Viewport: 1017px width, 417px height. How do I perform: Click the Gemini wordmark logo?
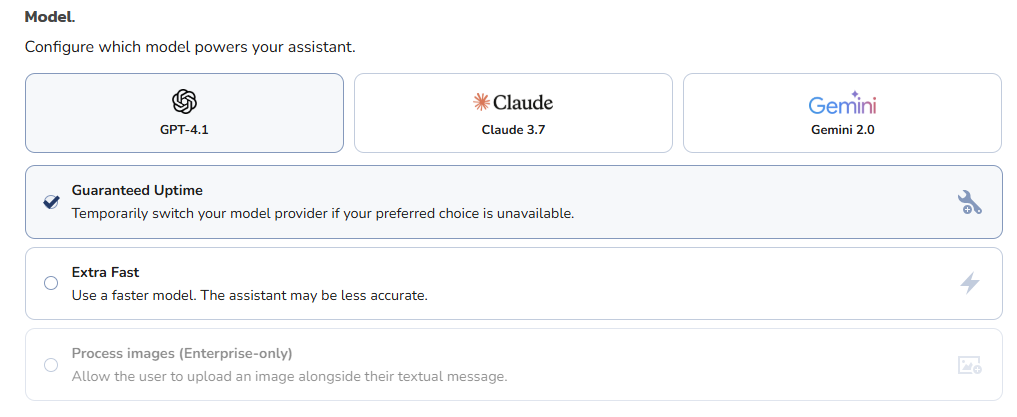click(843, 103)
